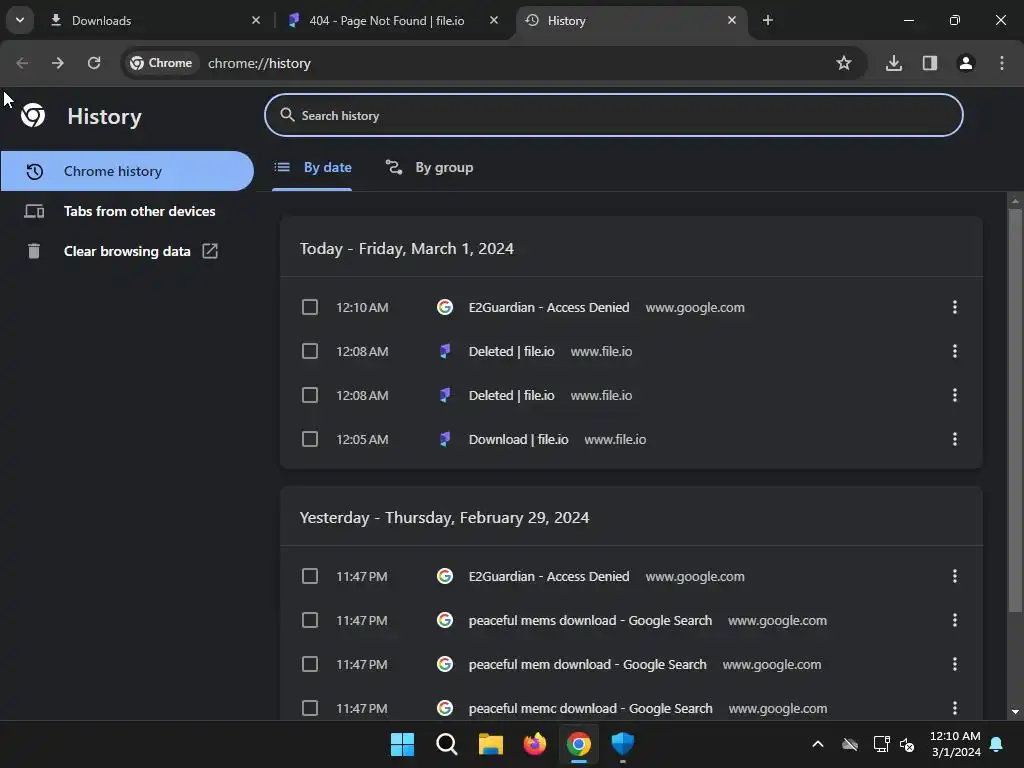Open the Chrome profile avatar
Image resolution: width=1024 pixels, height=768 pixels.
966,63
